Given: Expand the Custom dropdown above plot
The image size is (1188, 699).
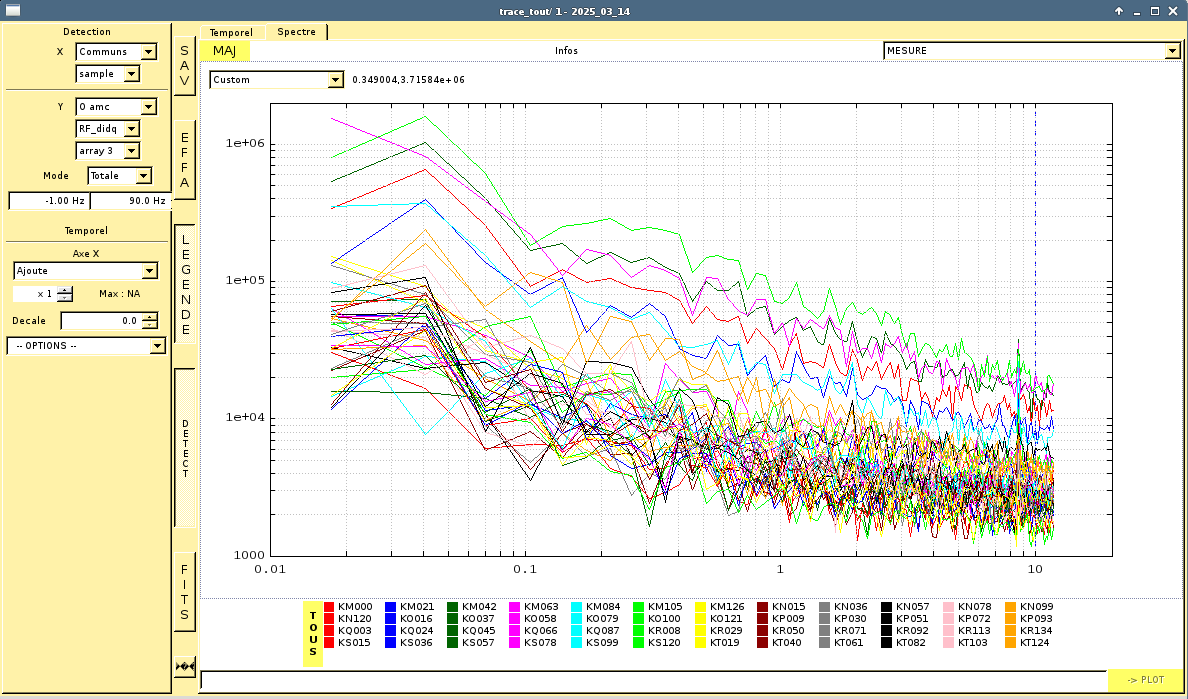Looking at the screenshot, I should tap(276, 80).
